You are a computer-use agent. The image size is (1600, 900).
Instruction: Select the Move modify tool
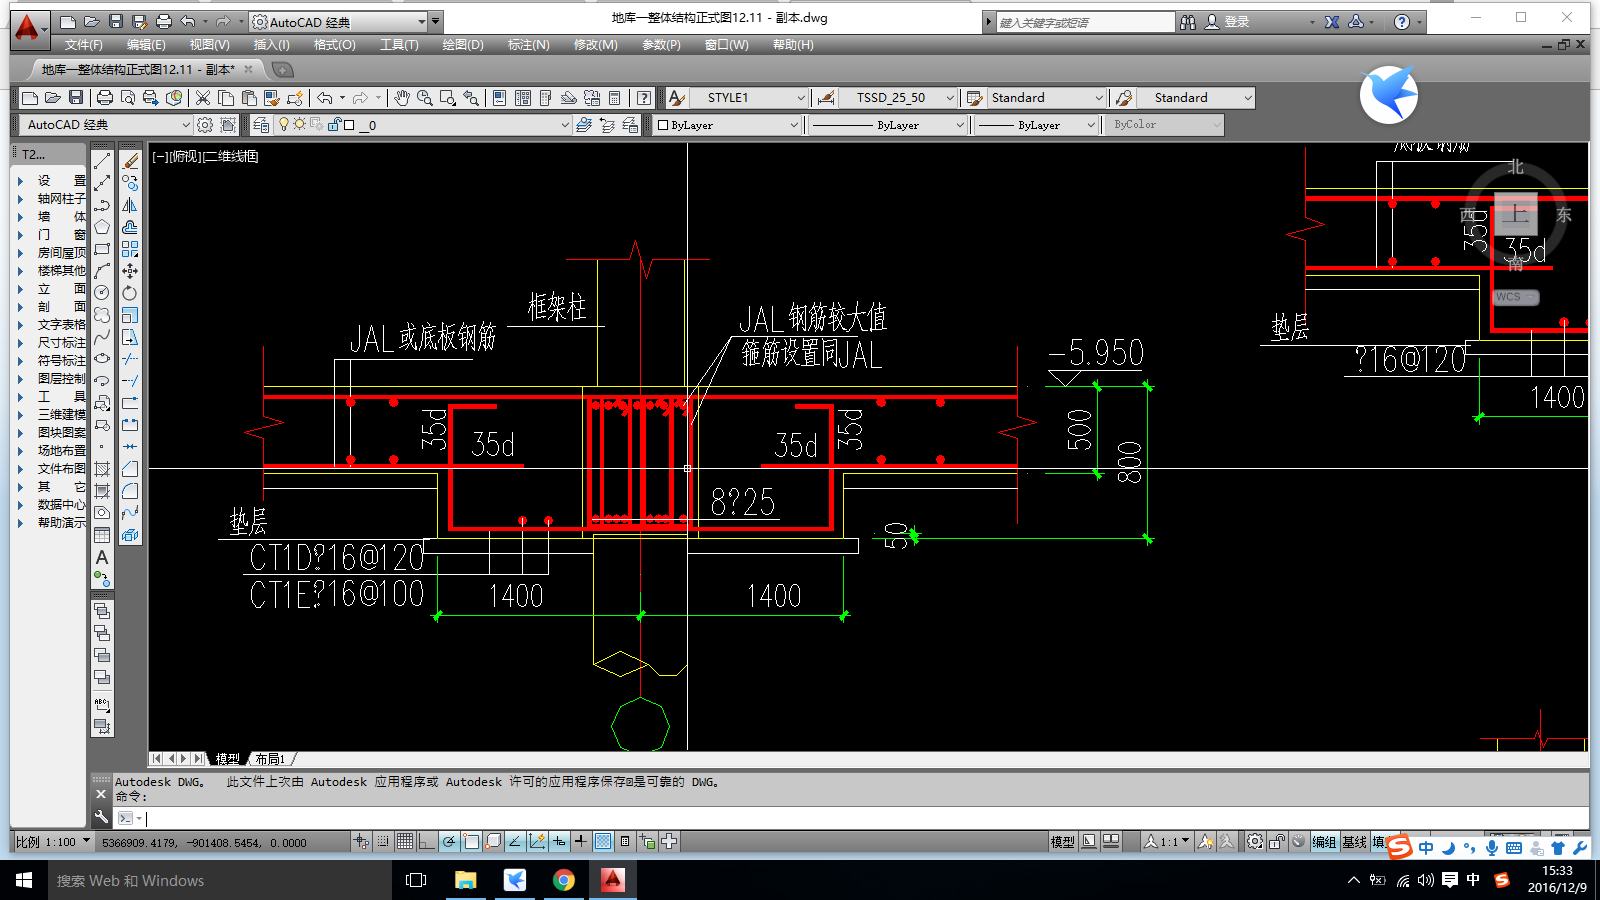tap(130, 271)
